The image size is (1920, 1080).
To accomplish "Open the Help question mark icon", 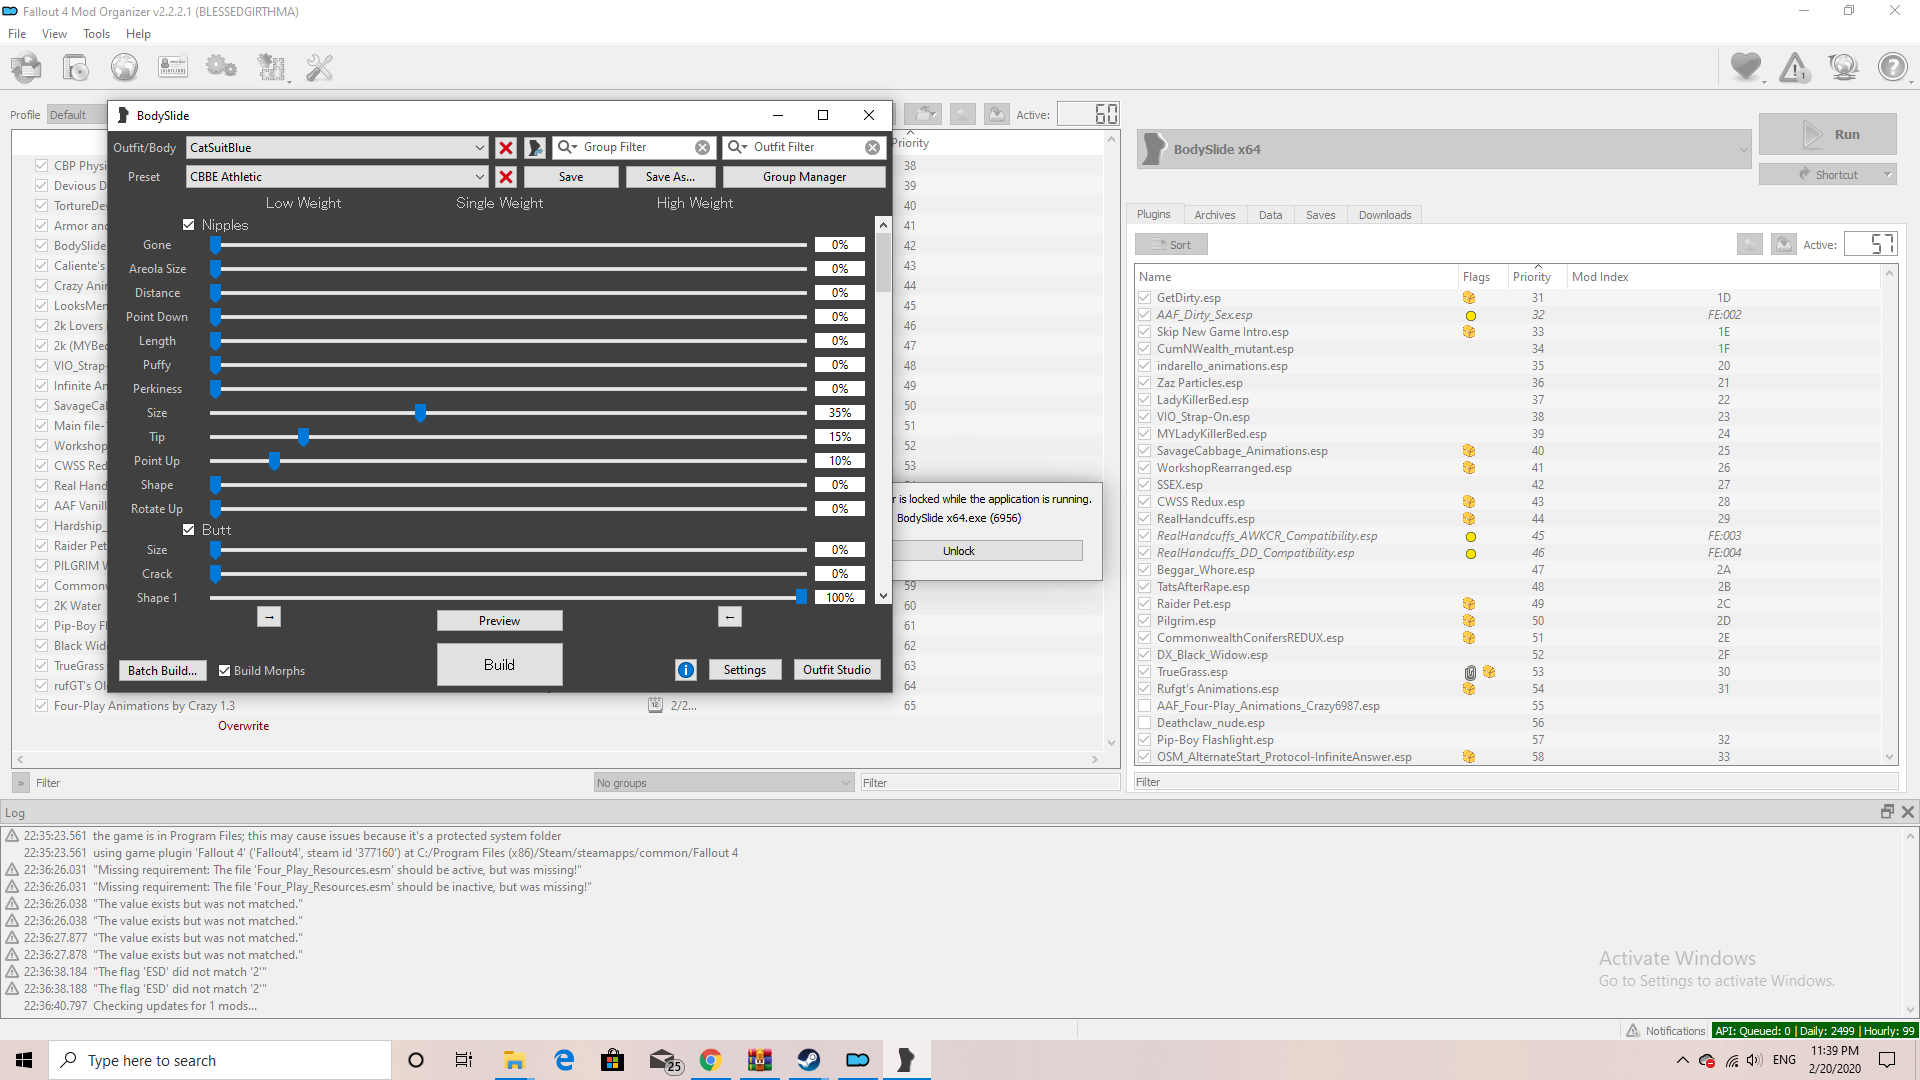I will point(1892,67).
